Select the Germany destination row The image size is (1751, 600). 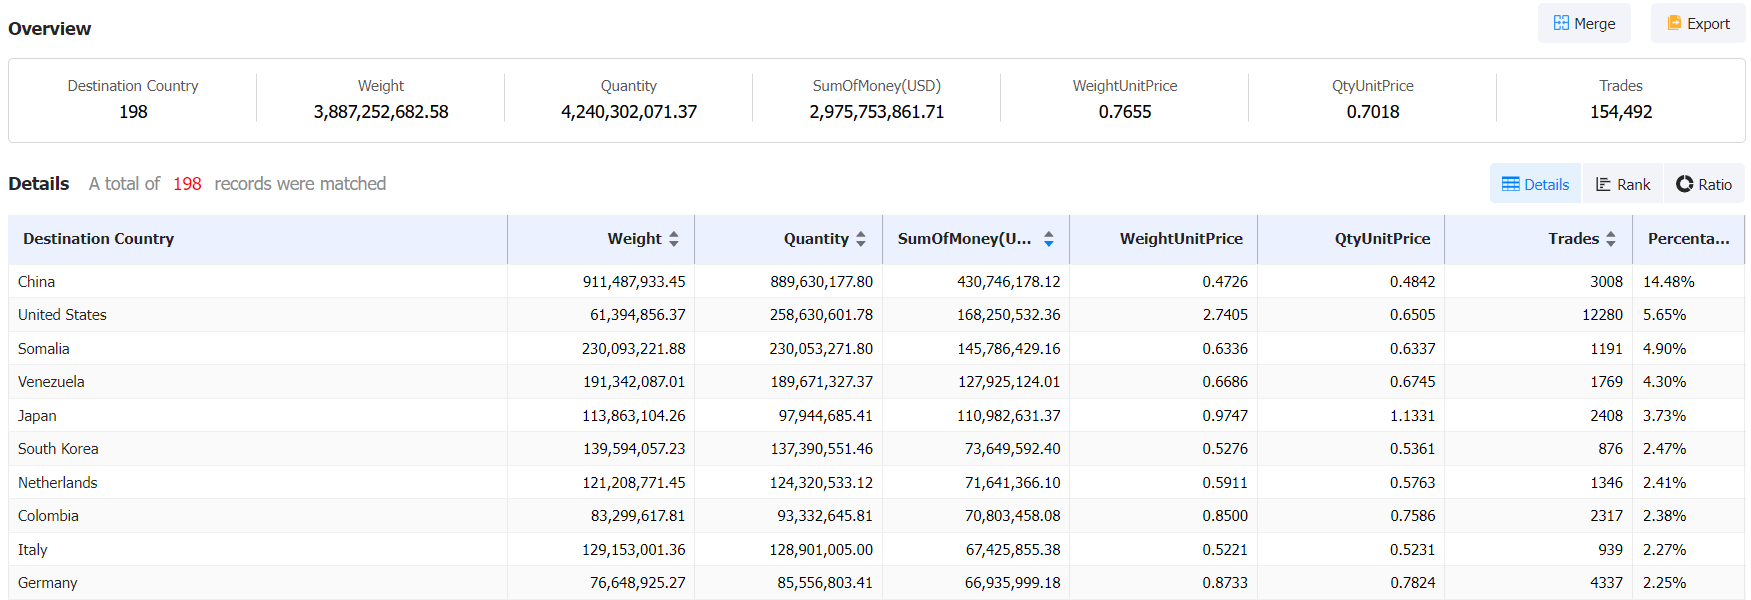(48, 583)
